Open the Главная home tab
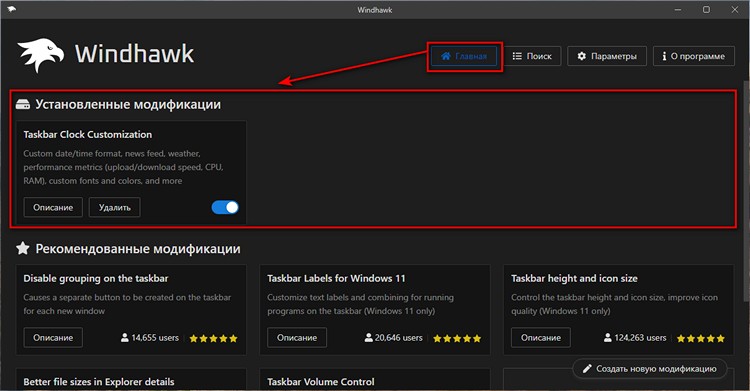The height and width of the screenshot is (391, 750). point(464,56)
